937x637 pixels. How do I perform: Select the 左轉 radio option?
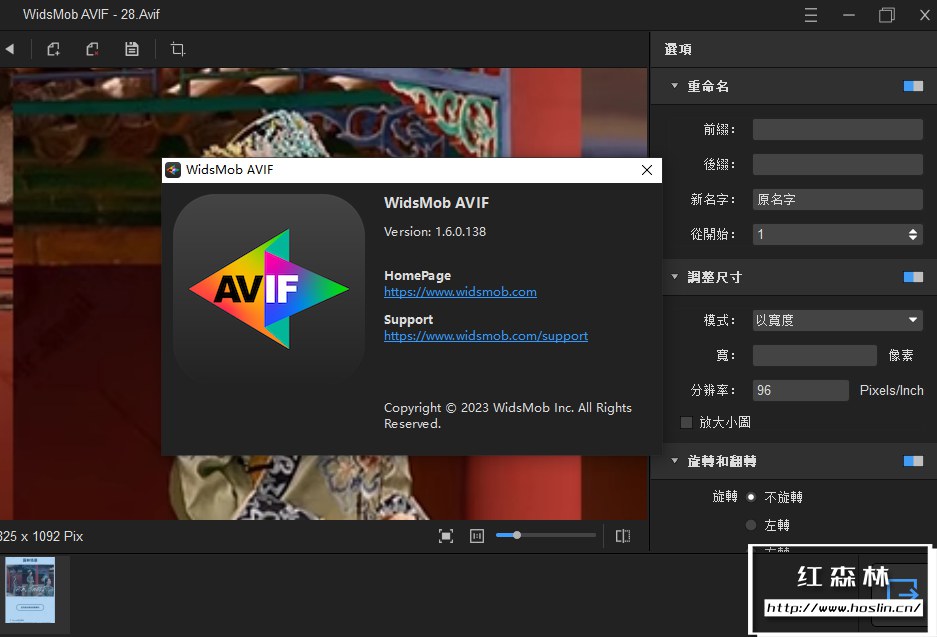751,525
